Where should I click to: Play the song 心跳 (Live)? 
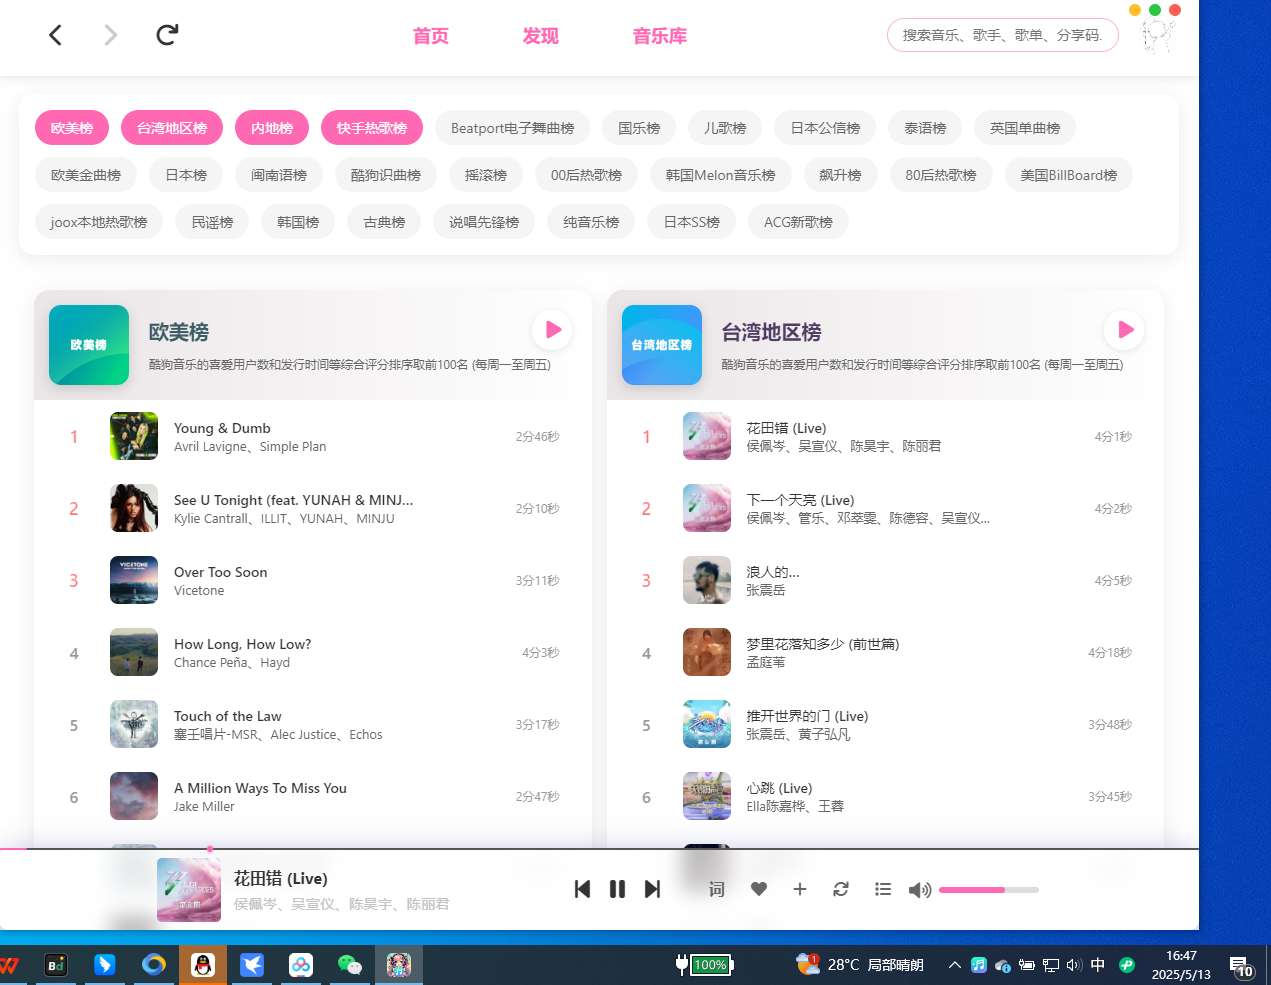click(x=886, y=796)
